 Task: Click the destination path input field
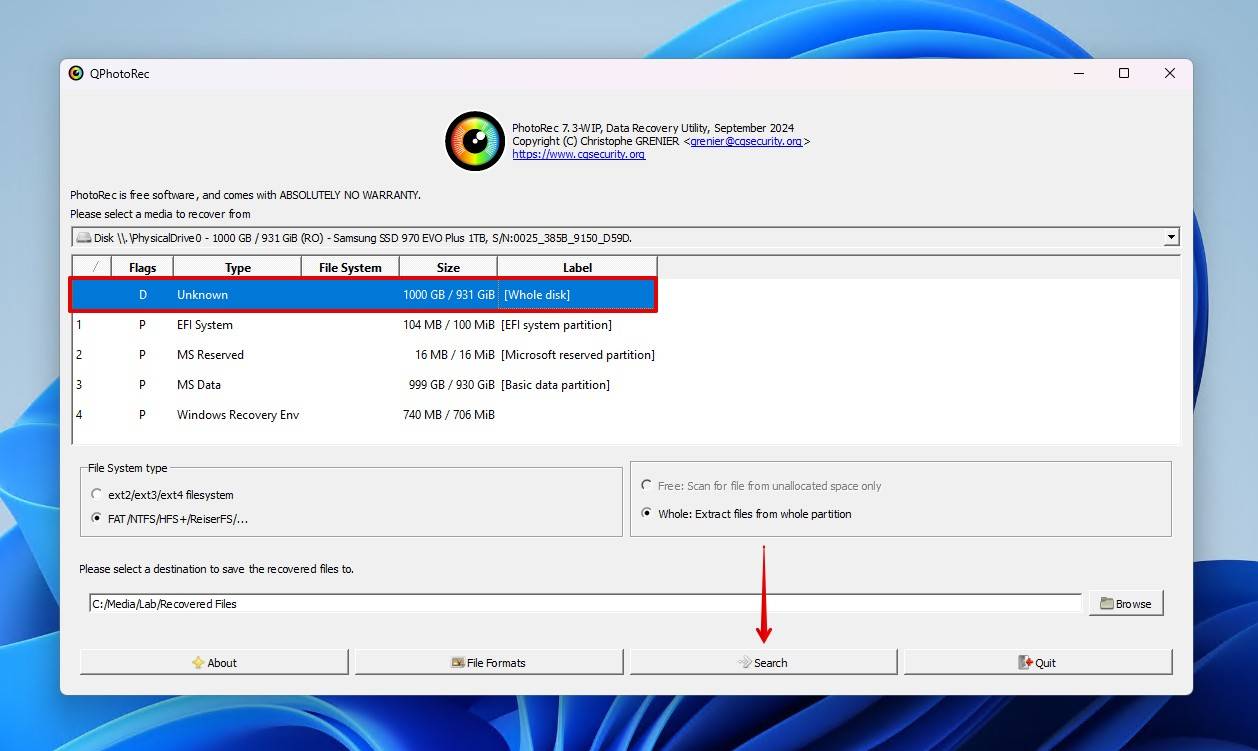pyautogui.click(x=585, y=603)
